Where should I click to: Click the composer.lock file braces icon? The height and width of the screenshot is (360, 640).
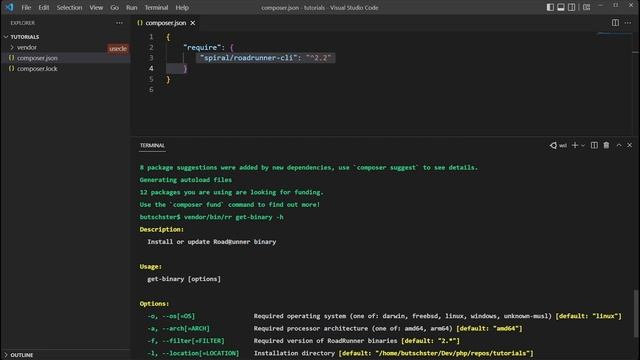11,69
